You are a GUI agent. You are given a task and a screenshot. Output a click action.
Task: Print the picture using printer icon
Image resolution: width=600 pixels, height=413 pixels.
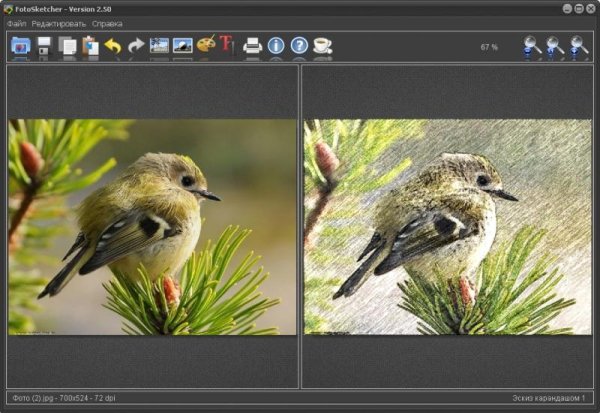[x=253, y=46]
